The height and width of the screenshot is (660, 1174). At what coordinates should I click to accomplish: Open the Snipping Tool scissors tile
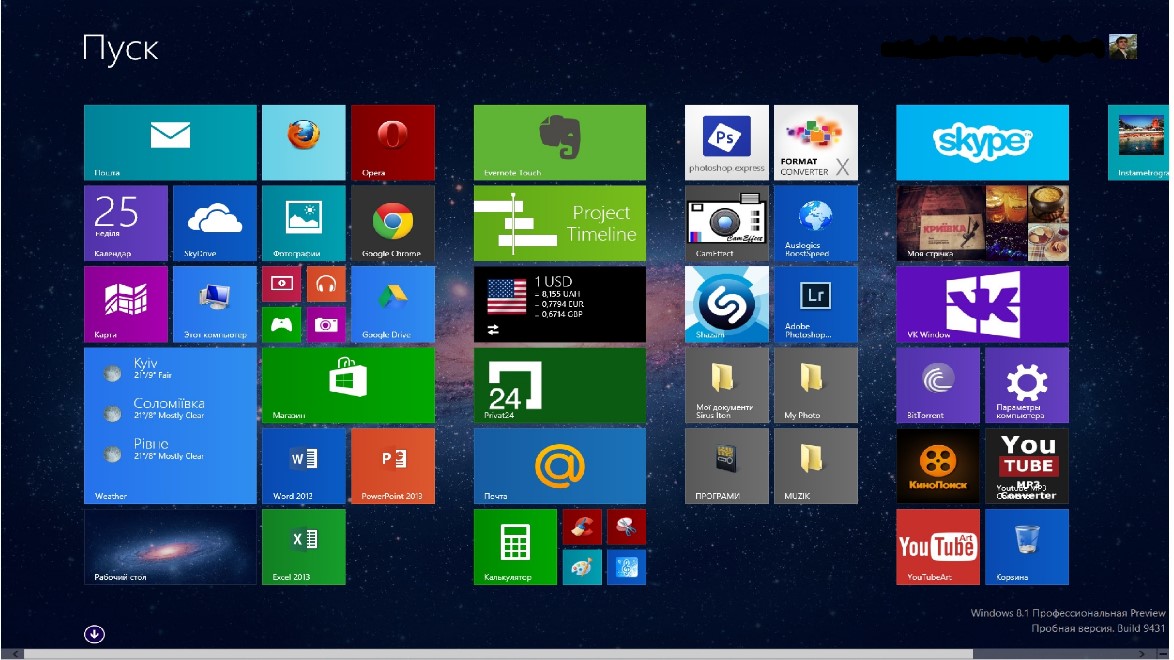[626, 527]
